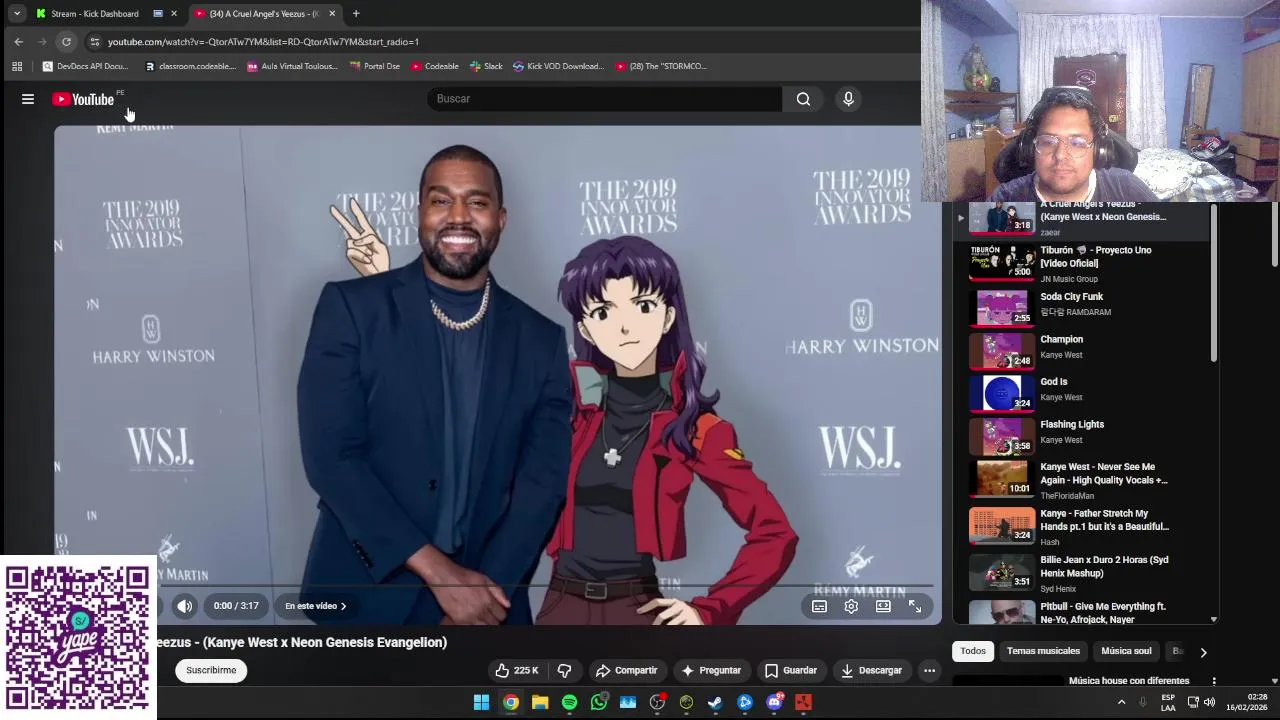
Task: Open the DevDocs API bookmark
Action: (85, 66)
